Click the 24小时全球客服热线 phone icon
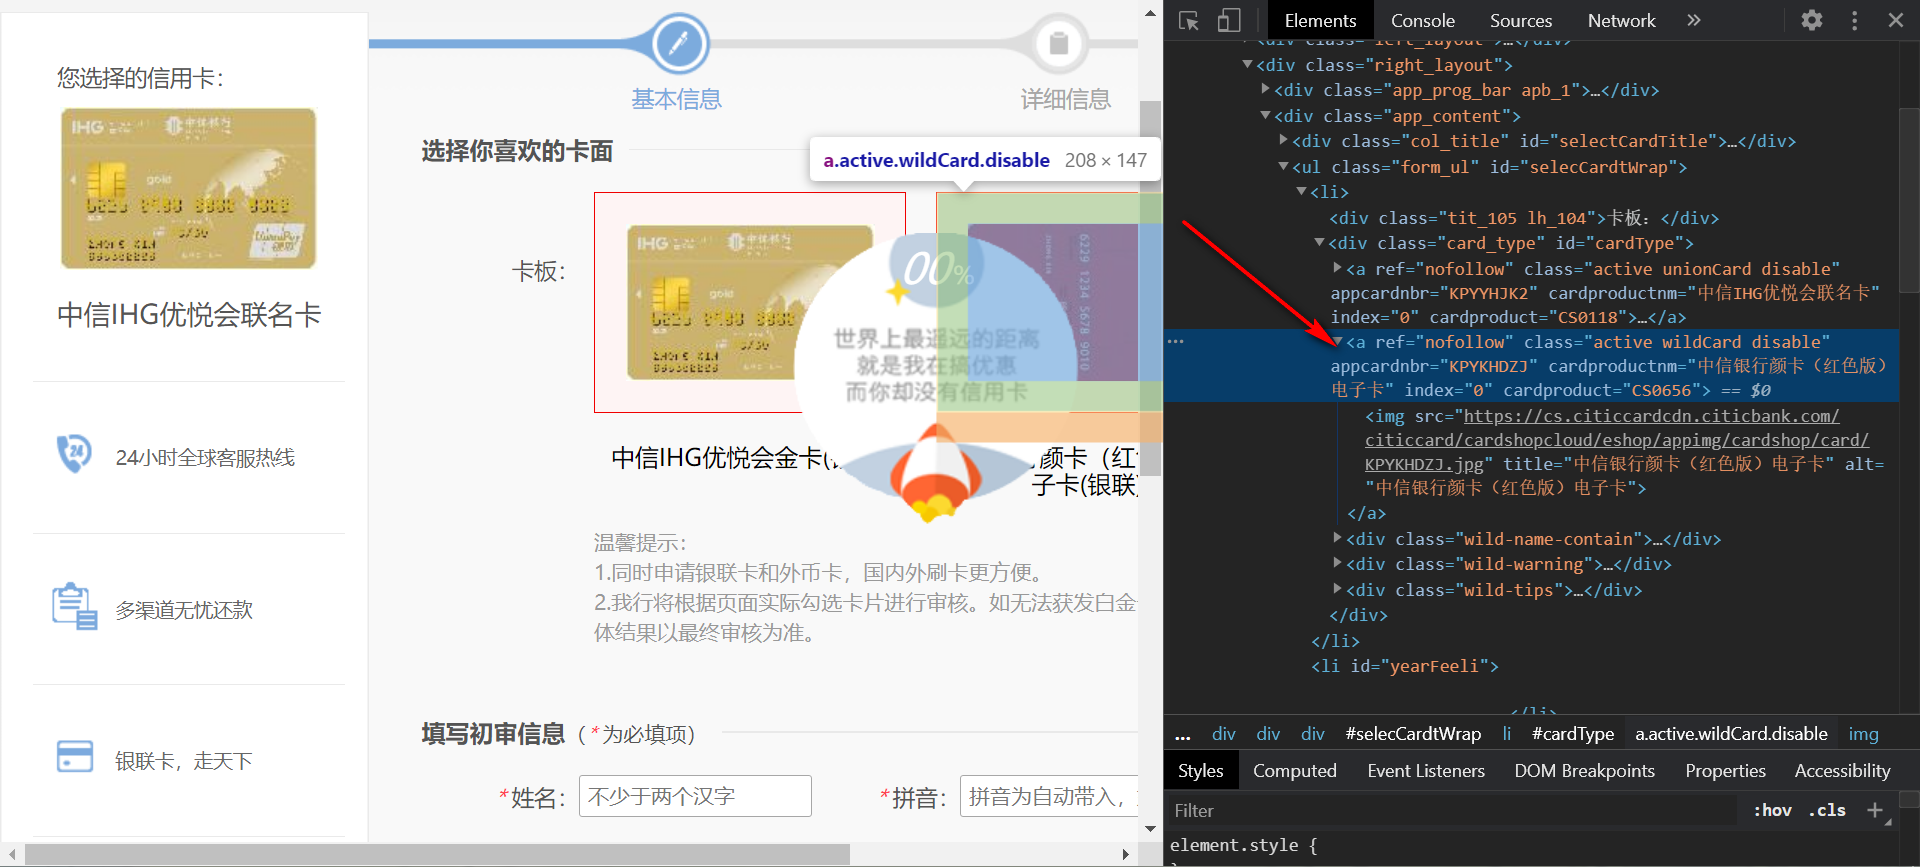1920x867 pixels. coord(74,454)
